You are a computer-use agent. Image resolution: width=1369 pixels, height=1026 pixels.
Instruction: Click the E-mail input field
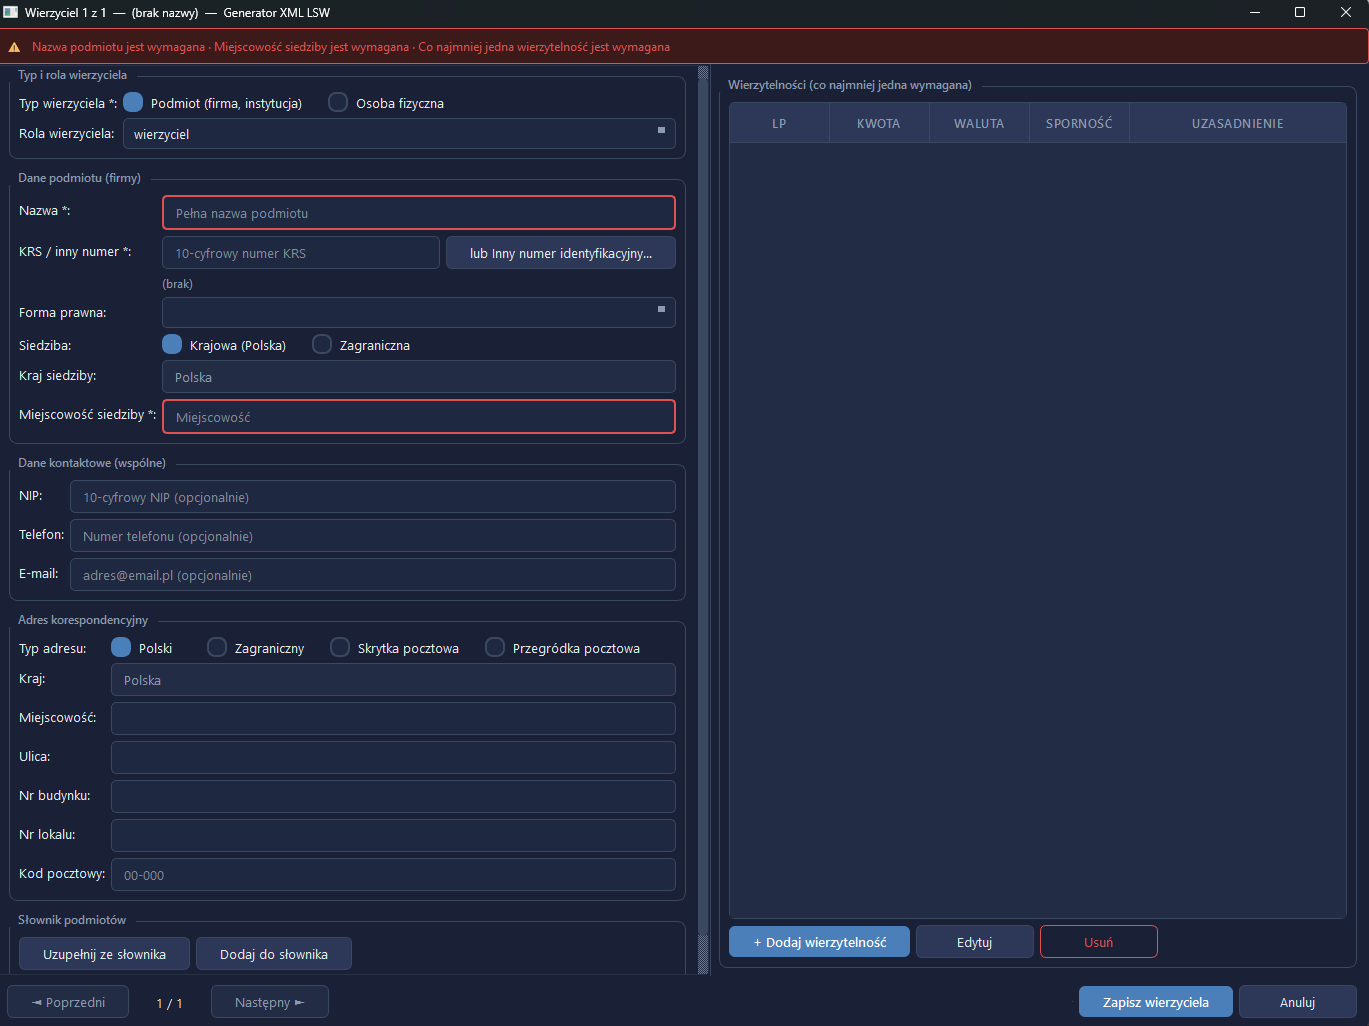(373, 575)
